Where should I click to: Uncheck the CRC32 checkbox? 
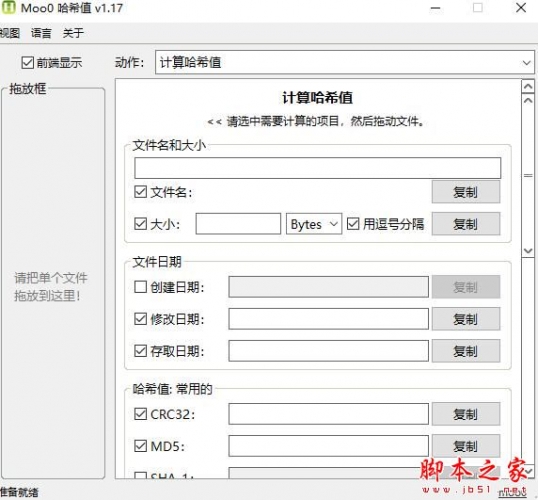[x=140, y=414]
